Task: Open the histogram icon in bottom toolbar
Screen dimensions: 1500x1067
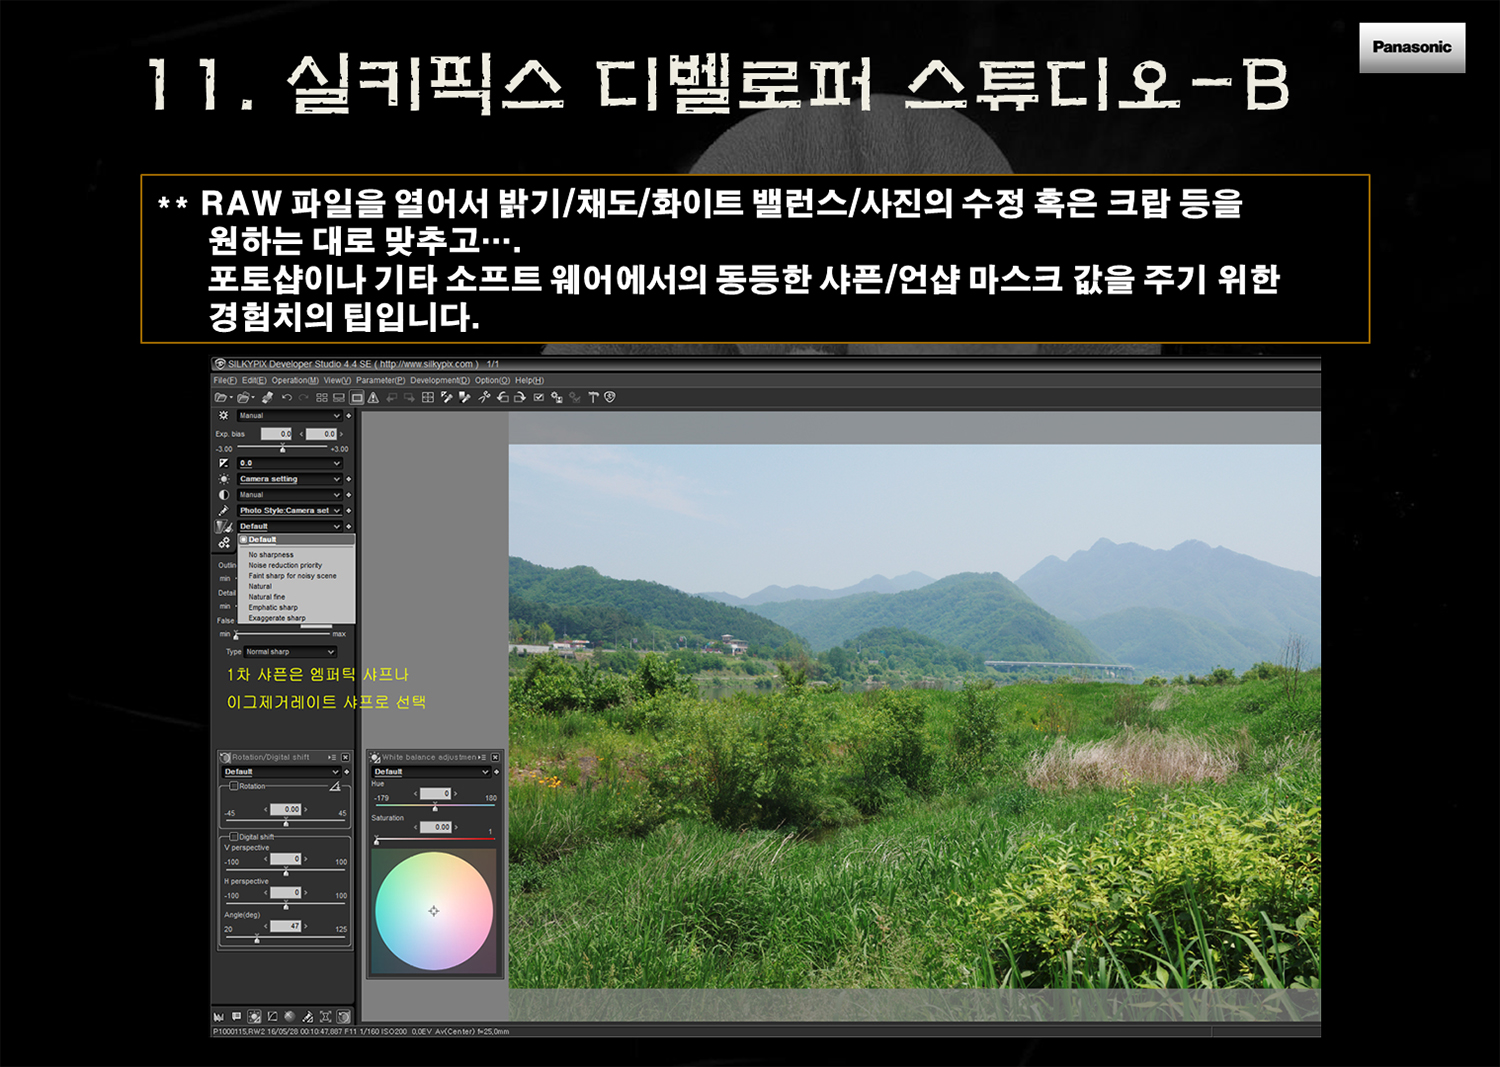Action: coord(219,1017)
